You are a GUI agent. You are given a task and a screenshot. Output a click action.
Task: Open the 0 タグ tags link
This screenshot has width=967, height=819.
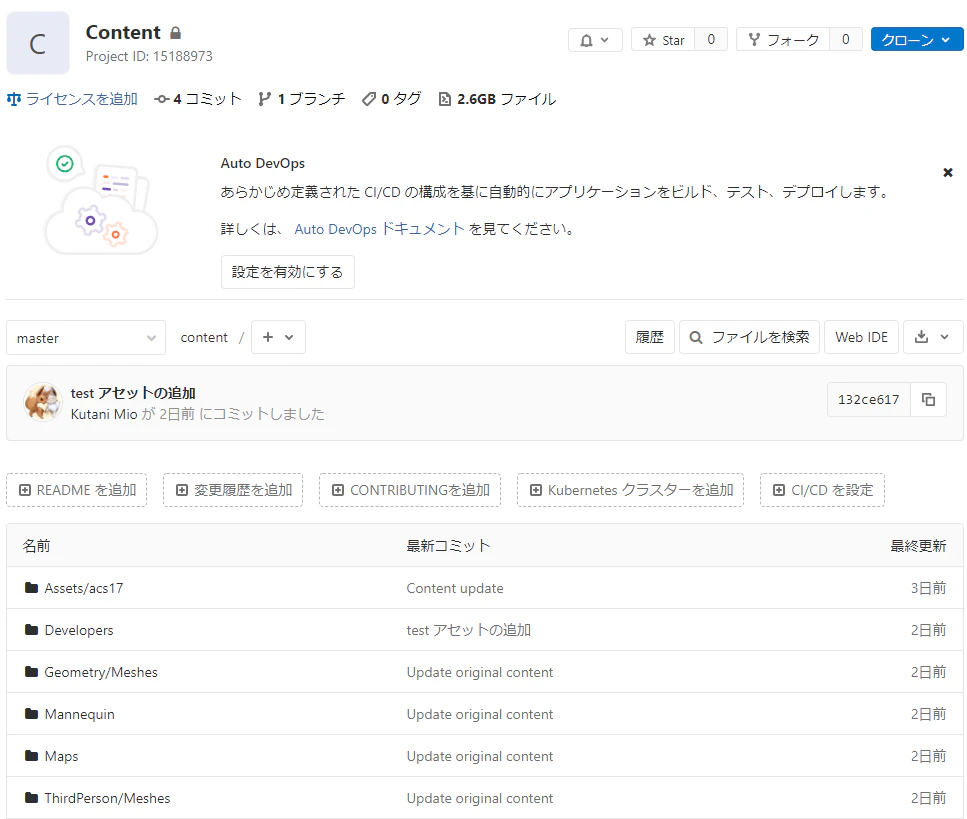pos(392,99)
